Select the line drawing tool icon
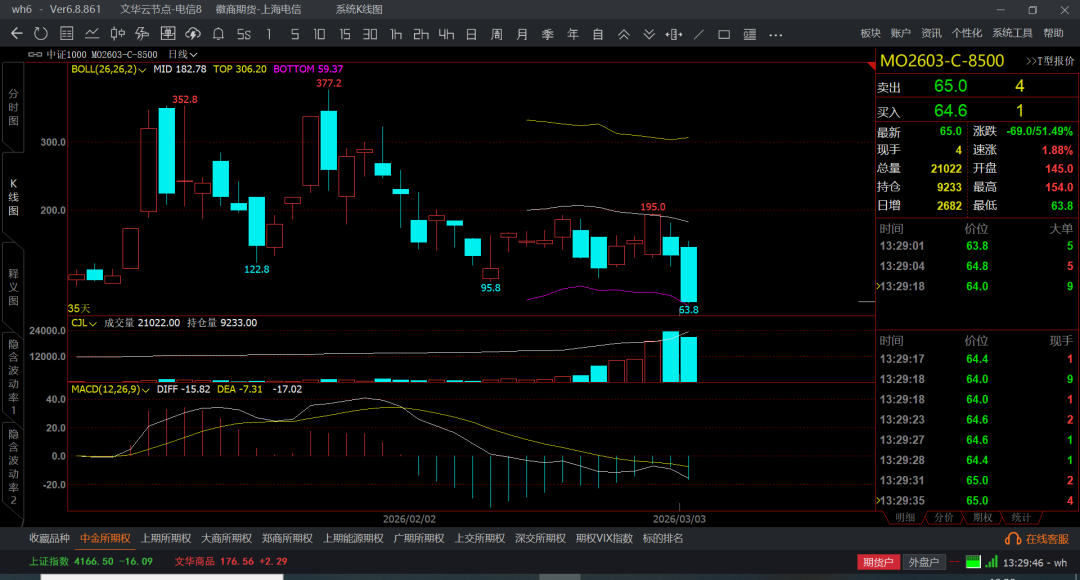Viewport: 1080px width, 580px height. click(699, 33)
